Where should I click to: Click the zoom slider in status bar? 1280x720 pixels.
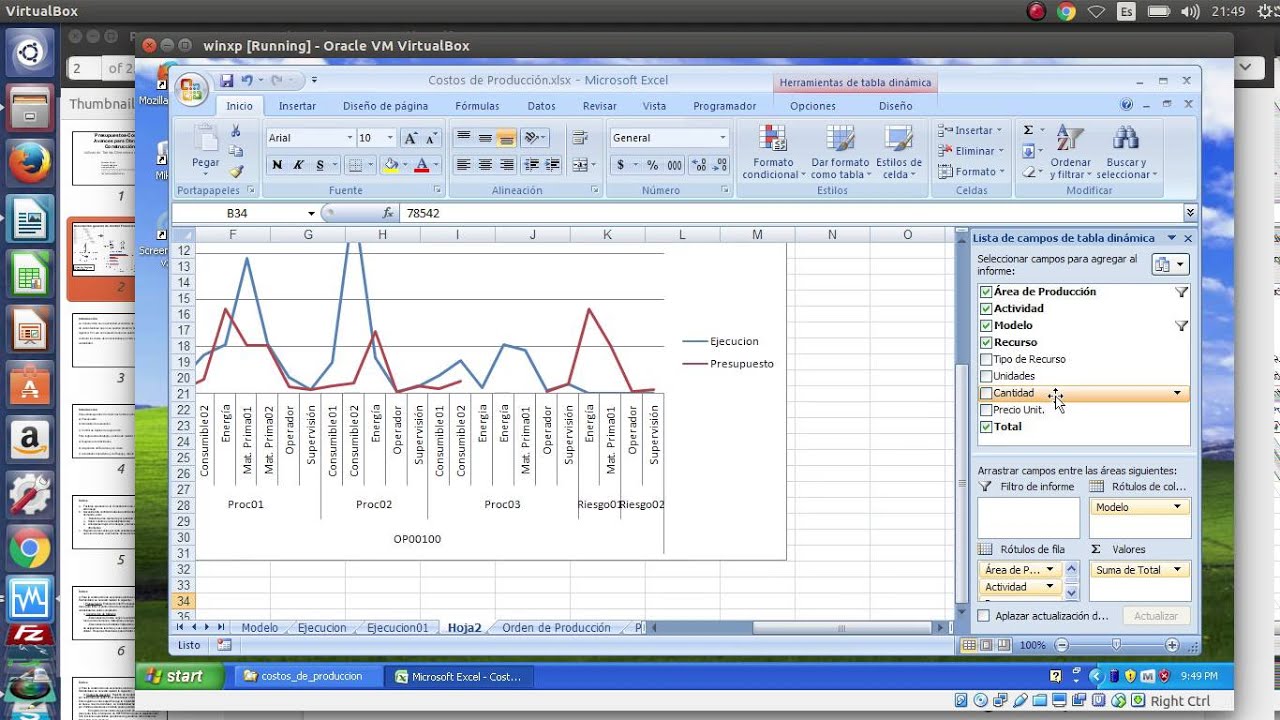1117,646
